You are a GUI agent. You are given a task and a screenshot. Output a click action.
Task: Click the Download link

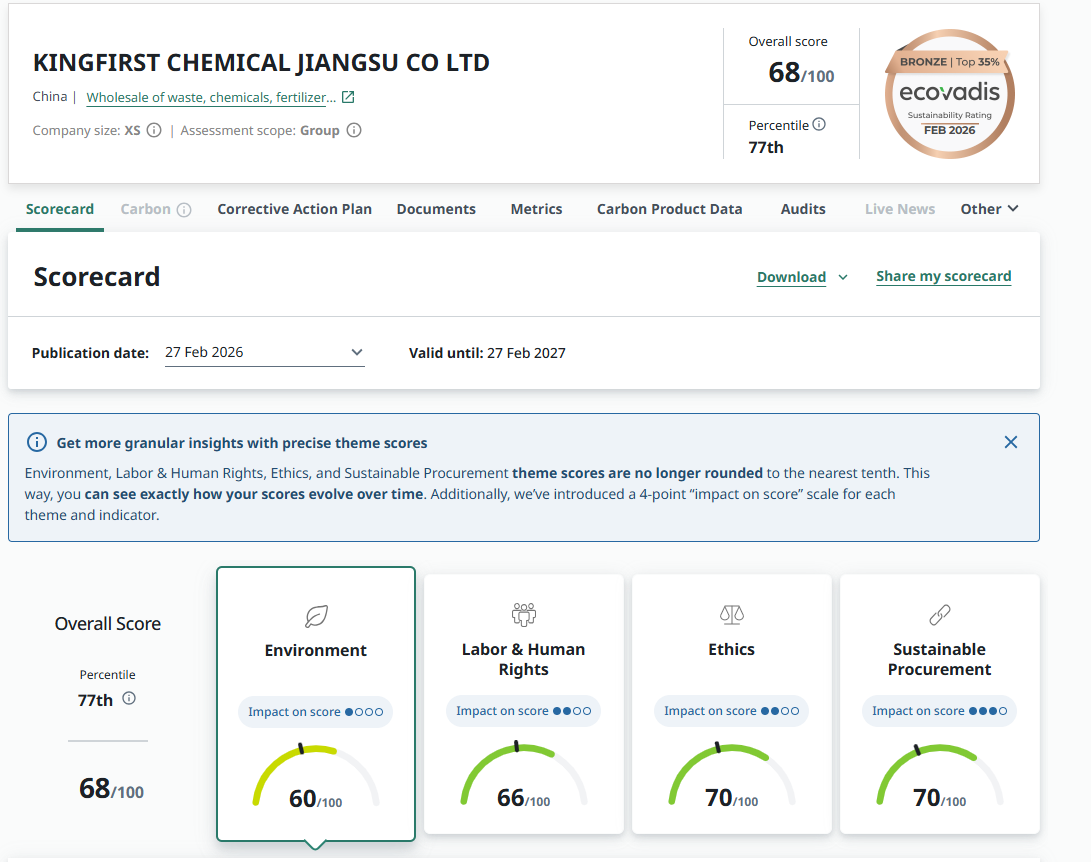coord(791,277)
